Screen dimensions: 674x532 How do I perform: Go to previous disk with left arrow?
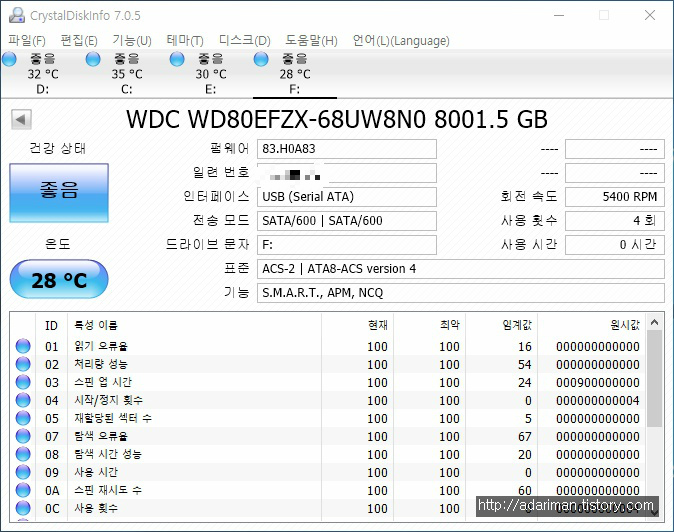tap(21, 119)
